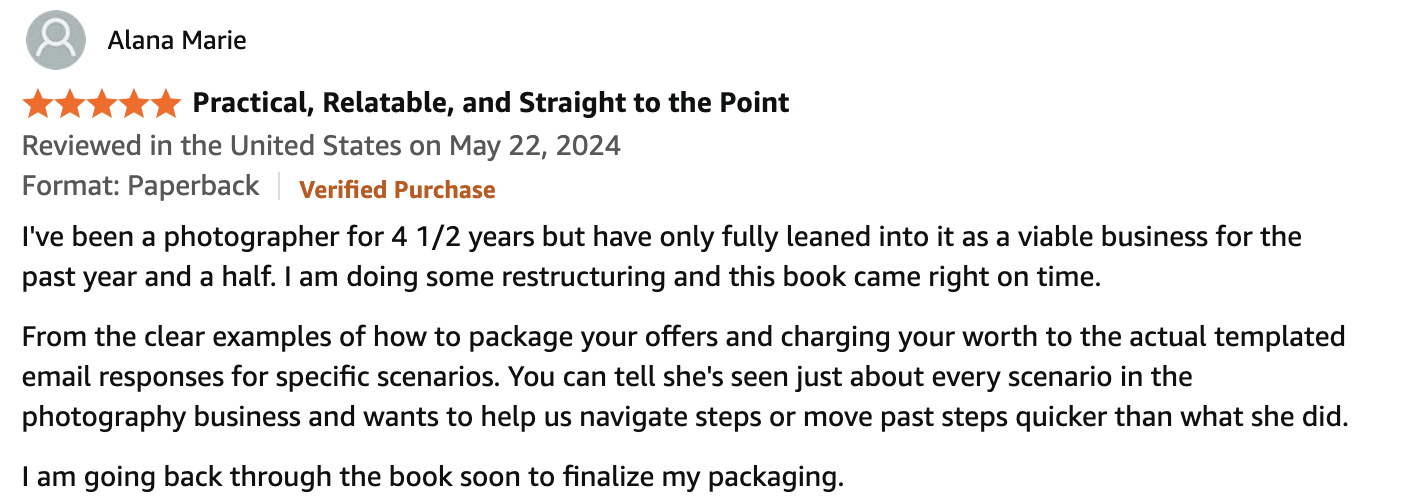Screen dimensions: 1422x502
Task: Open reviewer Alana Marie's profile name
Action: click(176, 41)
